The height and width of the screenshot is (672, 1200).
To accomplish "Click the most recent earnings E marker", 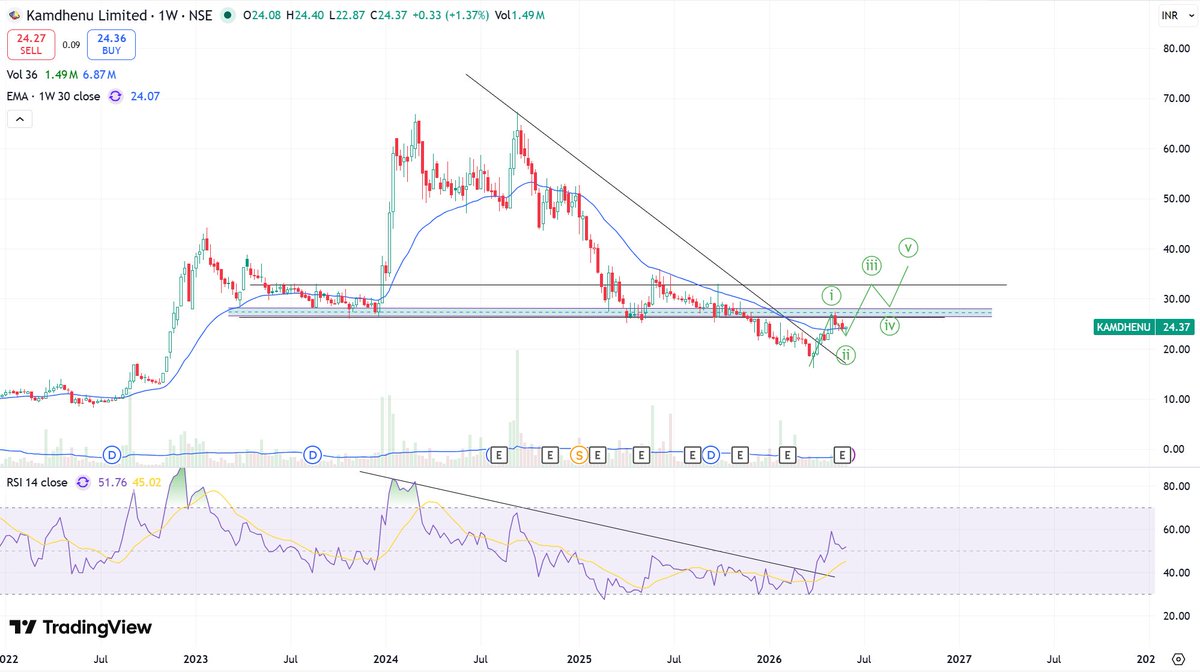I will pyautogui.click(x=843, y=455).
